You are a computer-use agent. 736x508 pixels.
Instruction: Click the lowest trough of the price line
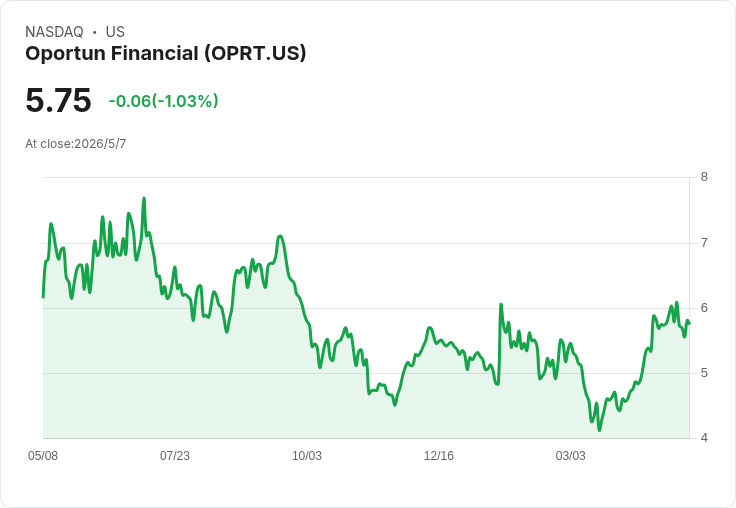(x=599, y=430)
